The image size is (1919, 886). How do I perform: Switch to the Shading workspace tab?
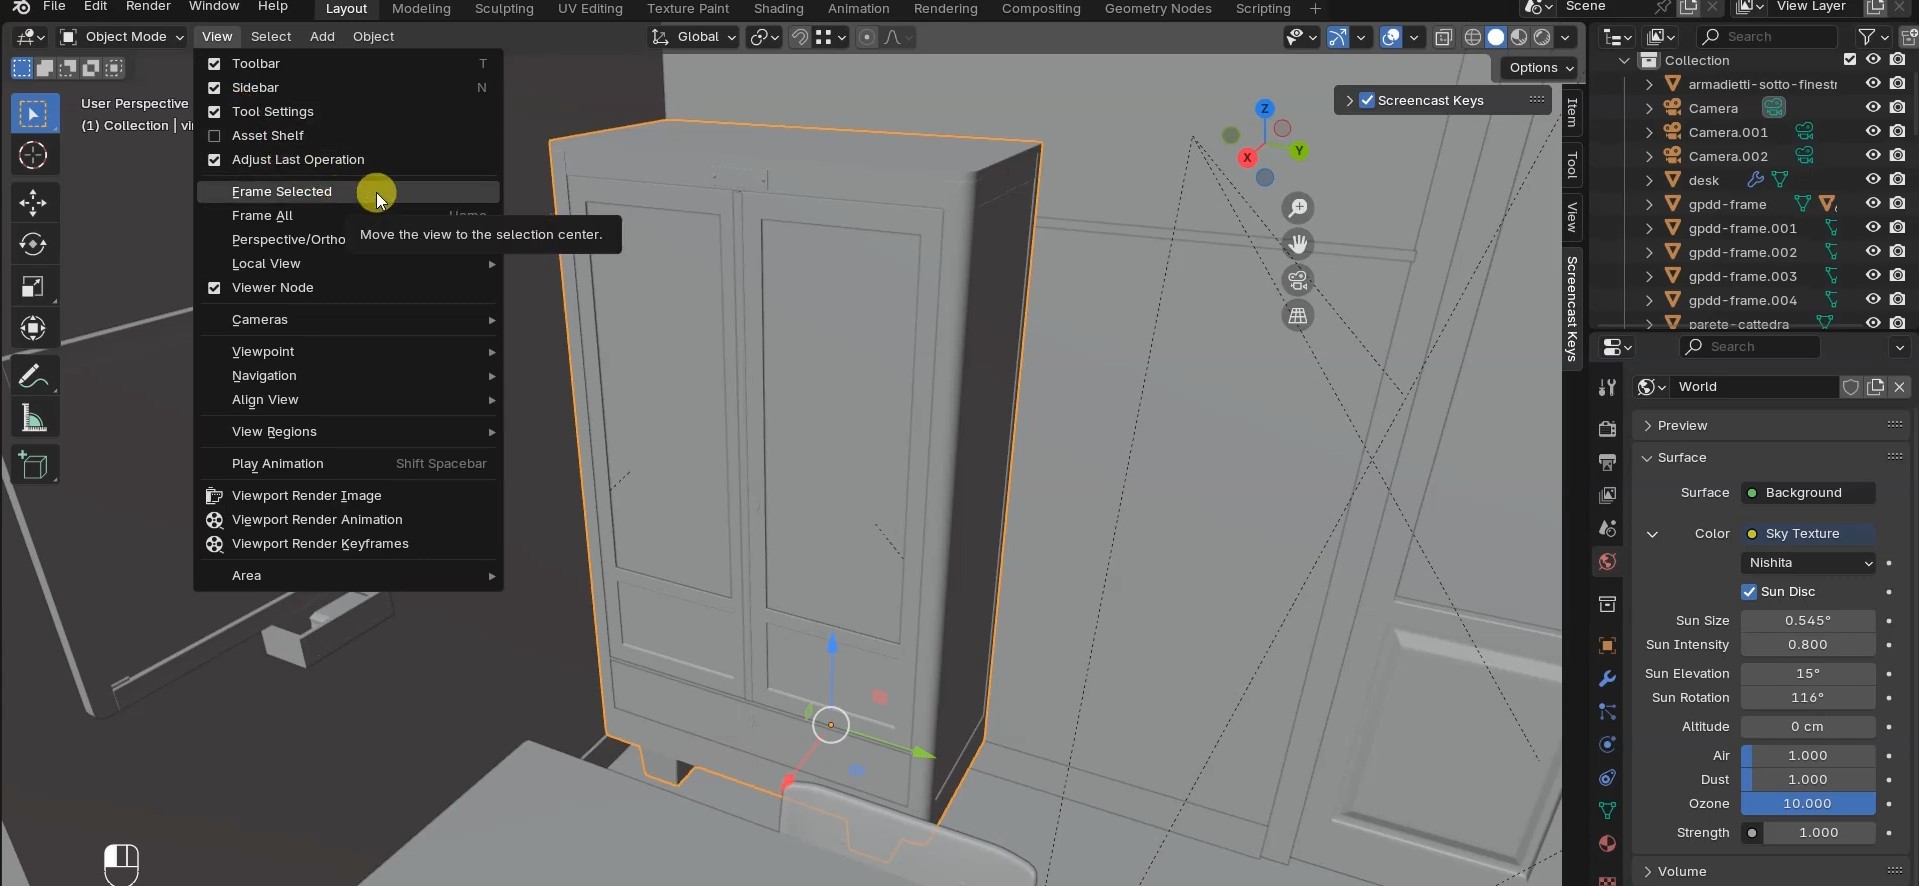(x=778, y=9)
